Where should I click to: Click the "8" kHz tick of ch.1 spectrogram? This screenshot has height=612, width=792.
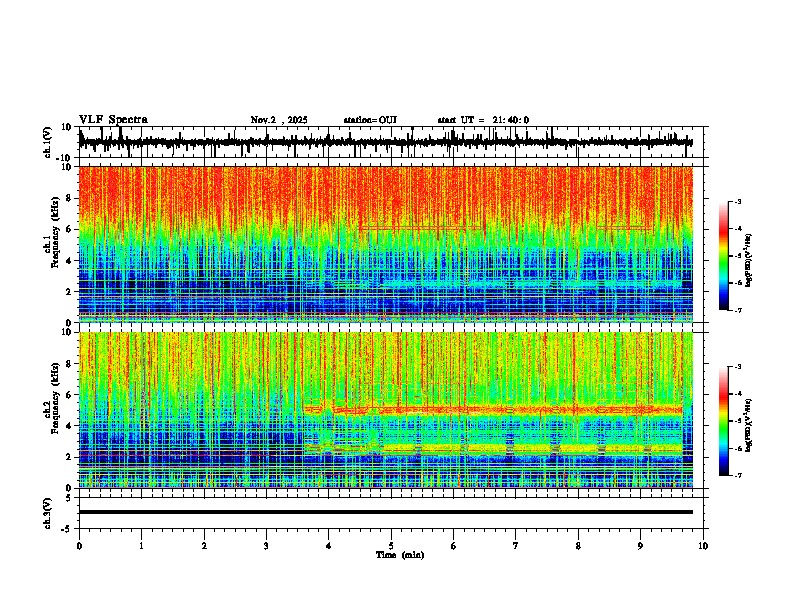point(69,198)
